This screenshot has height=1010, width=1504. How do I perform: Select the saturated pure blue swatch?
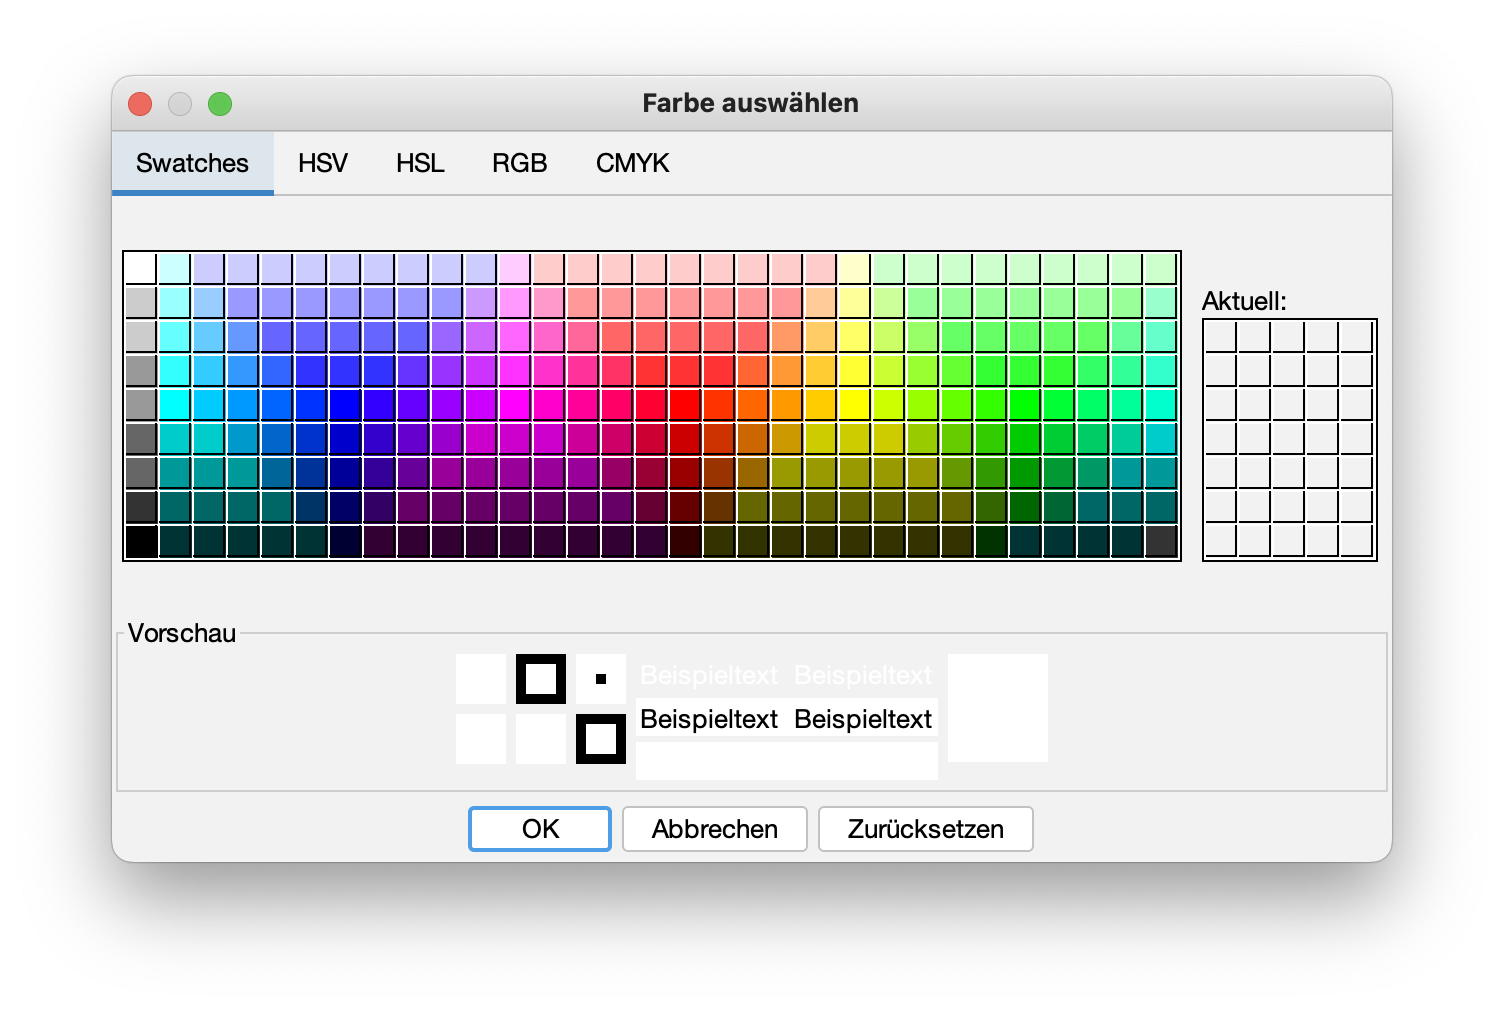coord(345,405)
